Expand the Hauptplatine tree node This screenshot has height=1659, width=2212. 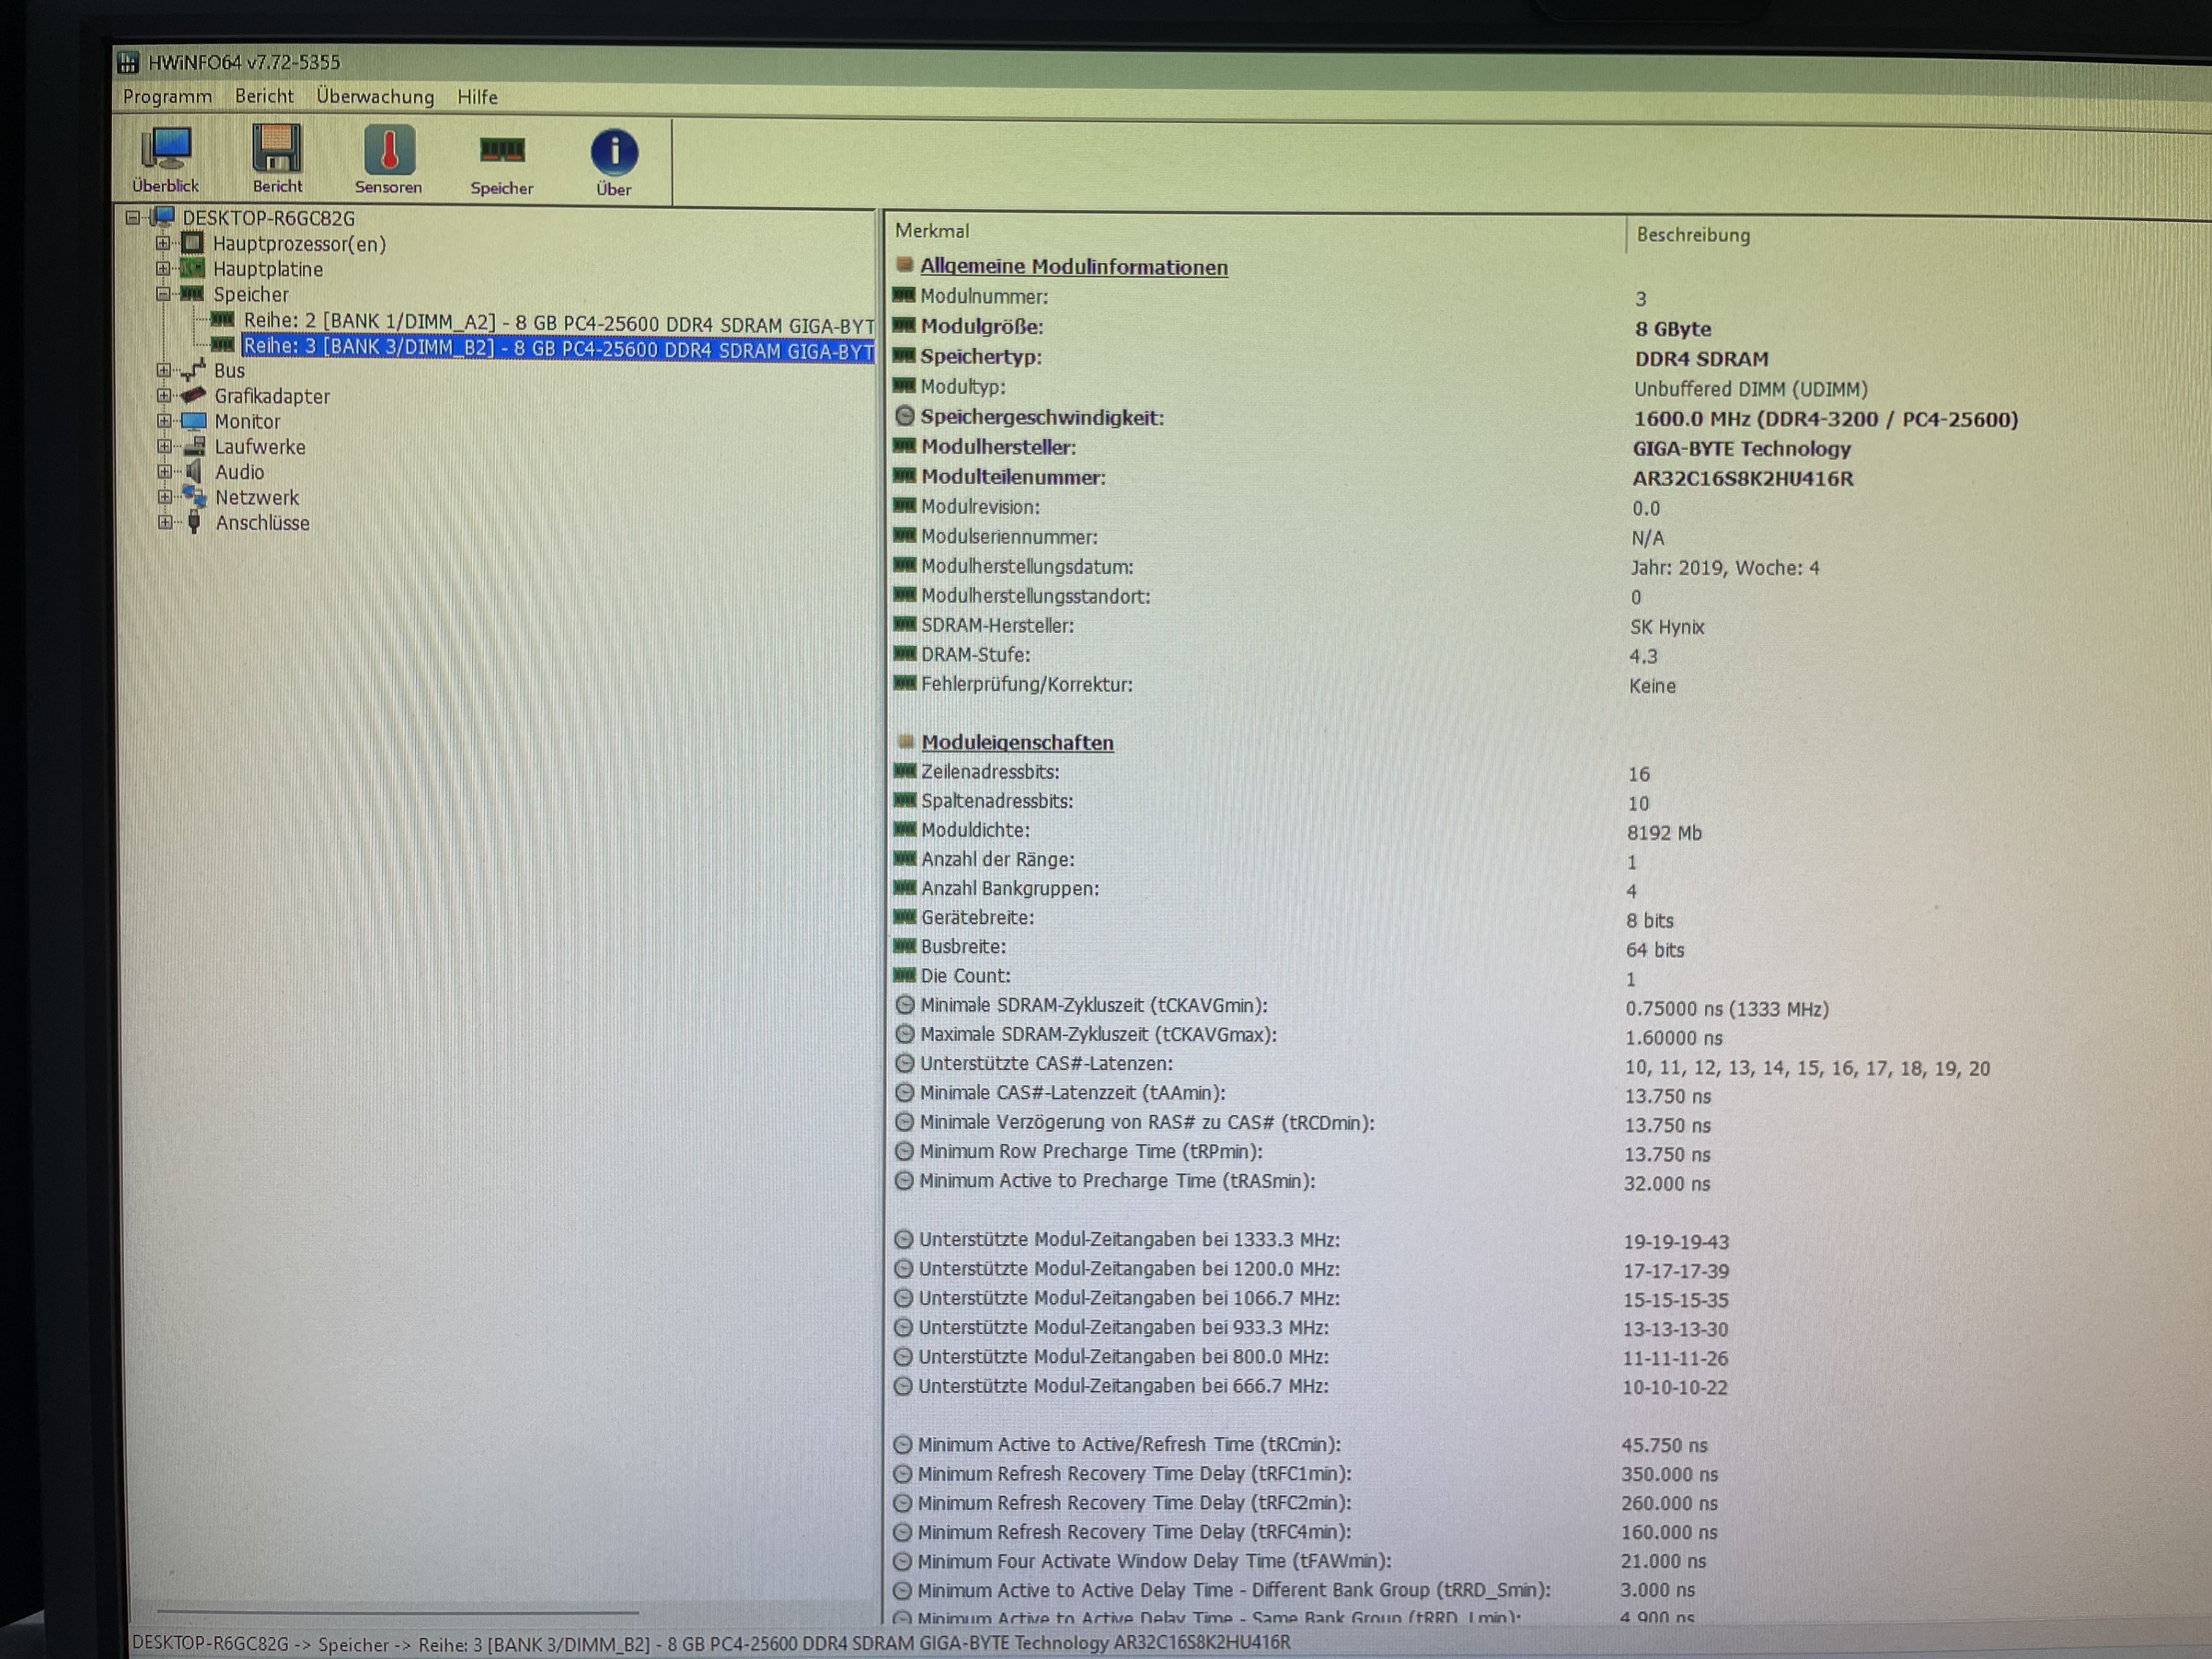coord(163,269)
